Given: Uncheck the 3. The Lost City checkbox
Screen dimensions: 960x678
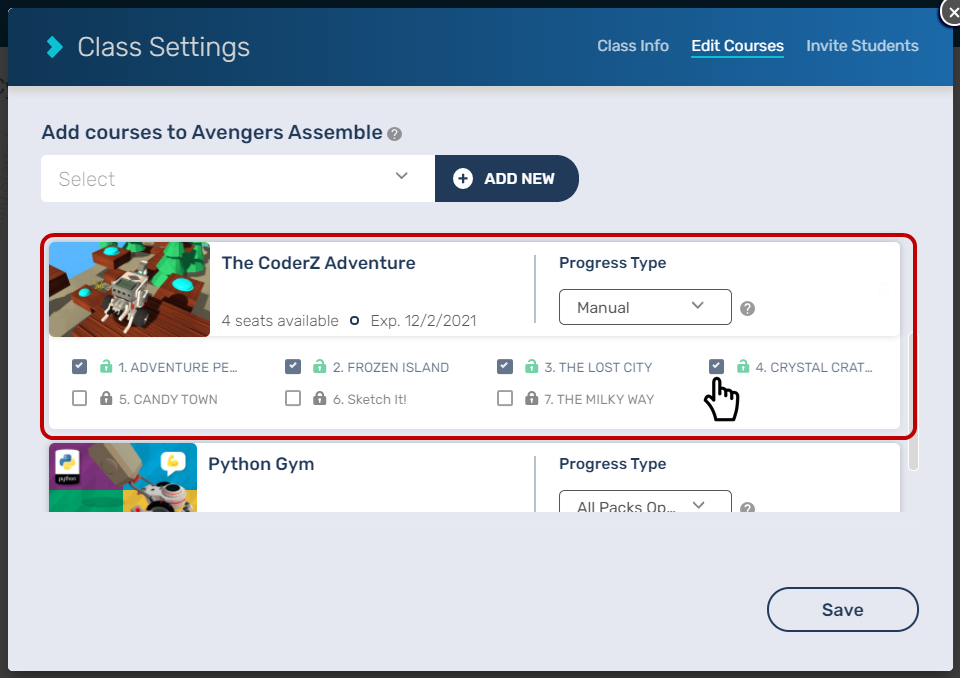Looking at the screenshot, I should click(505, 366).
